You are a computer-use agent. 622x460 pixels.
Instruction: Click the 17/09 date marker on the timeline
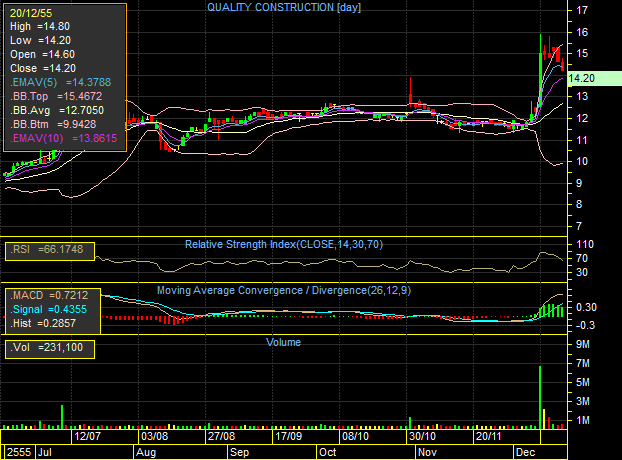tap(288, 437)
